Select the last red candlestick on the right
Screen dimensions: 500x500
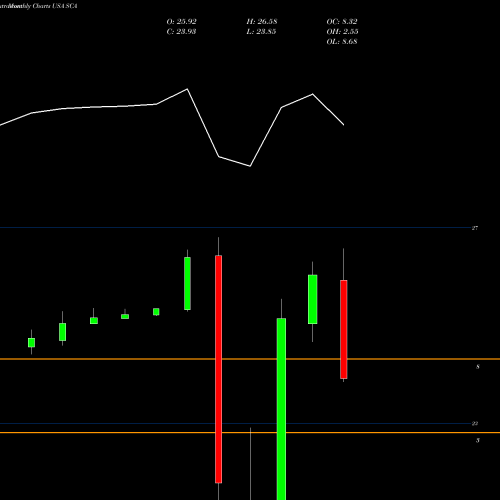click(344, 329)
